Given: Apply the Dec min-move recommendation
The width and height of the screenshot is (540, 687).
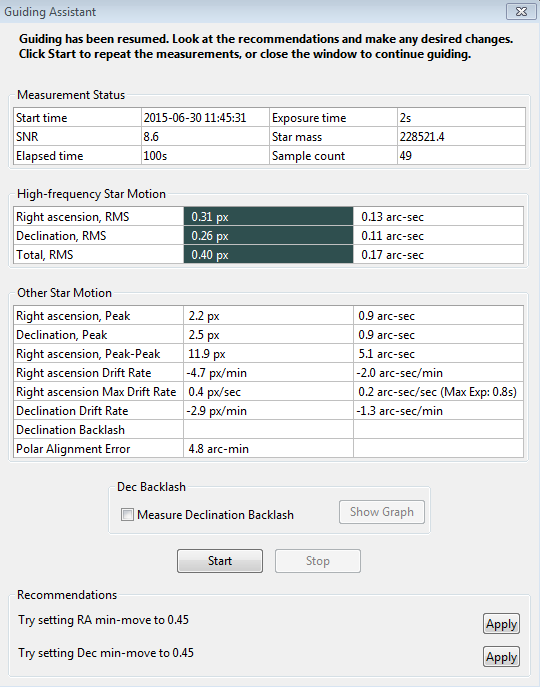Looking at the screenshot, I should [x=501, y=657].
